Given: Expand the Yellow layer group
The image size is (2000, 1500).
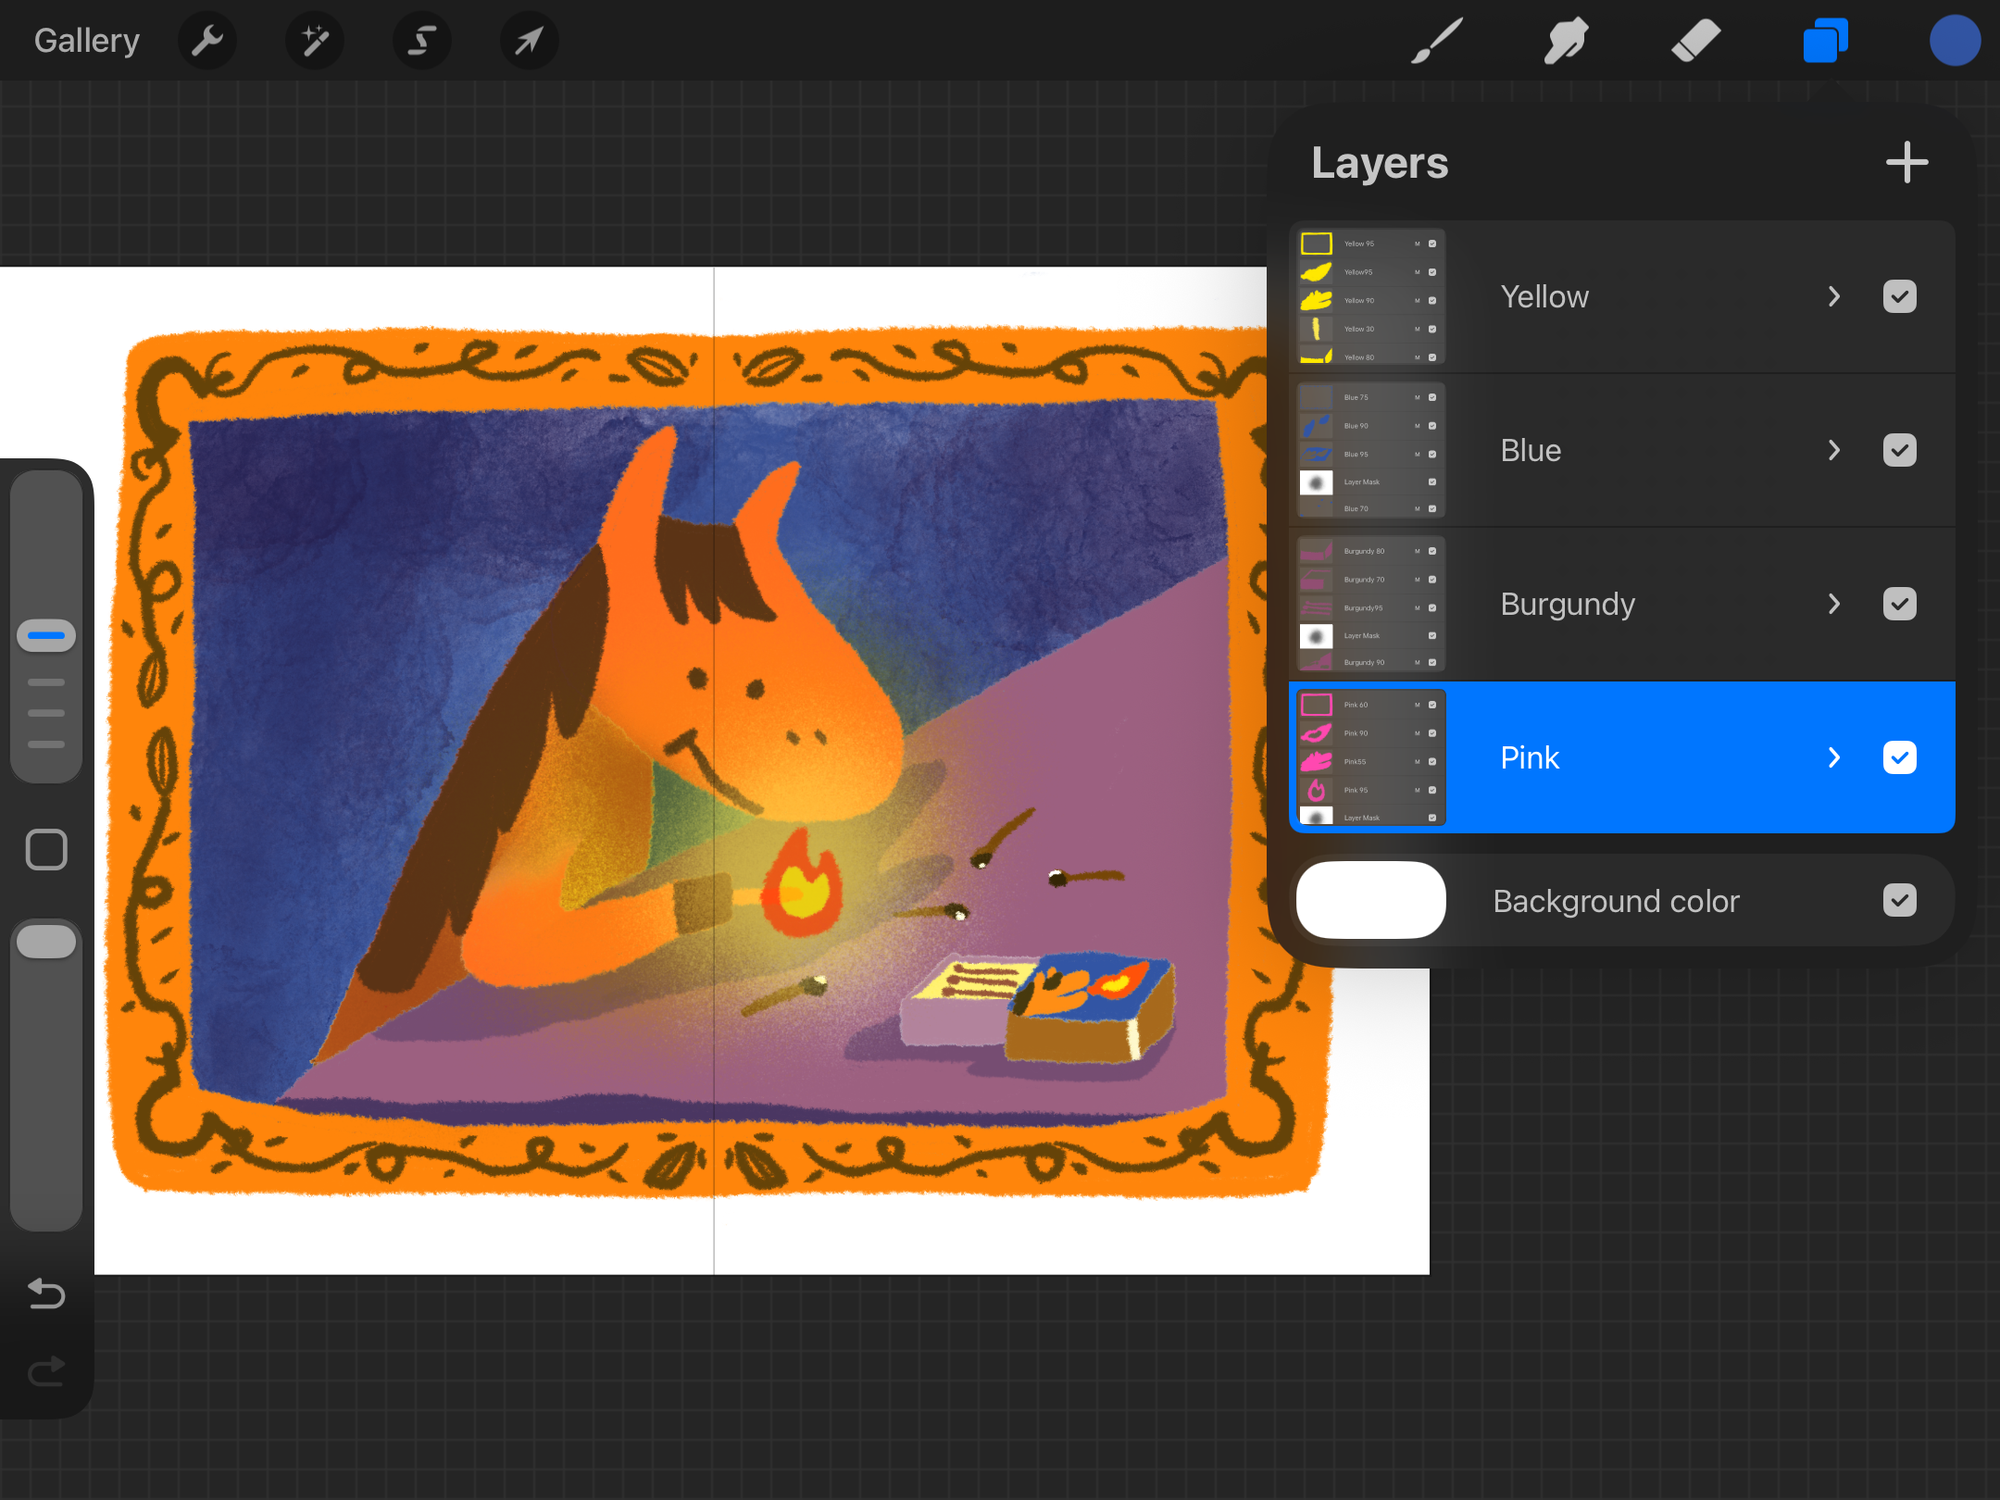Looking at the screenshot, I should 1834,296.
